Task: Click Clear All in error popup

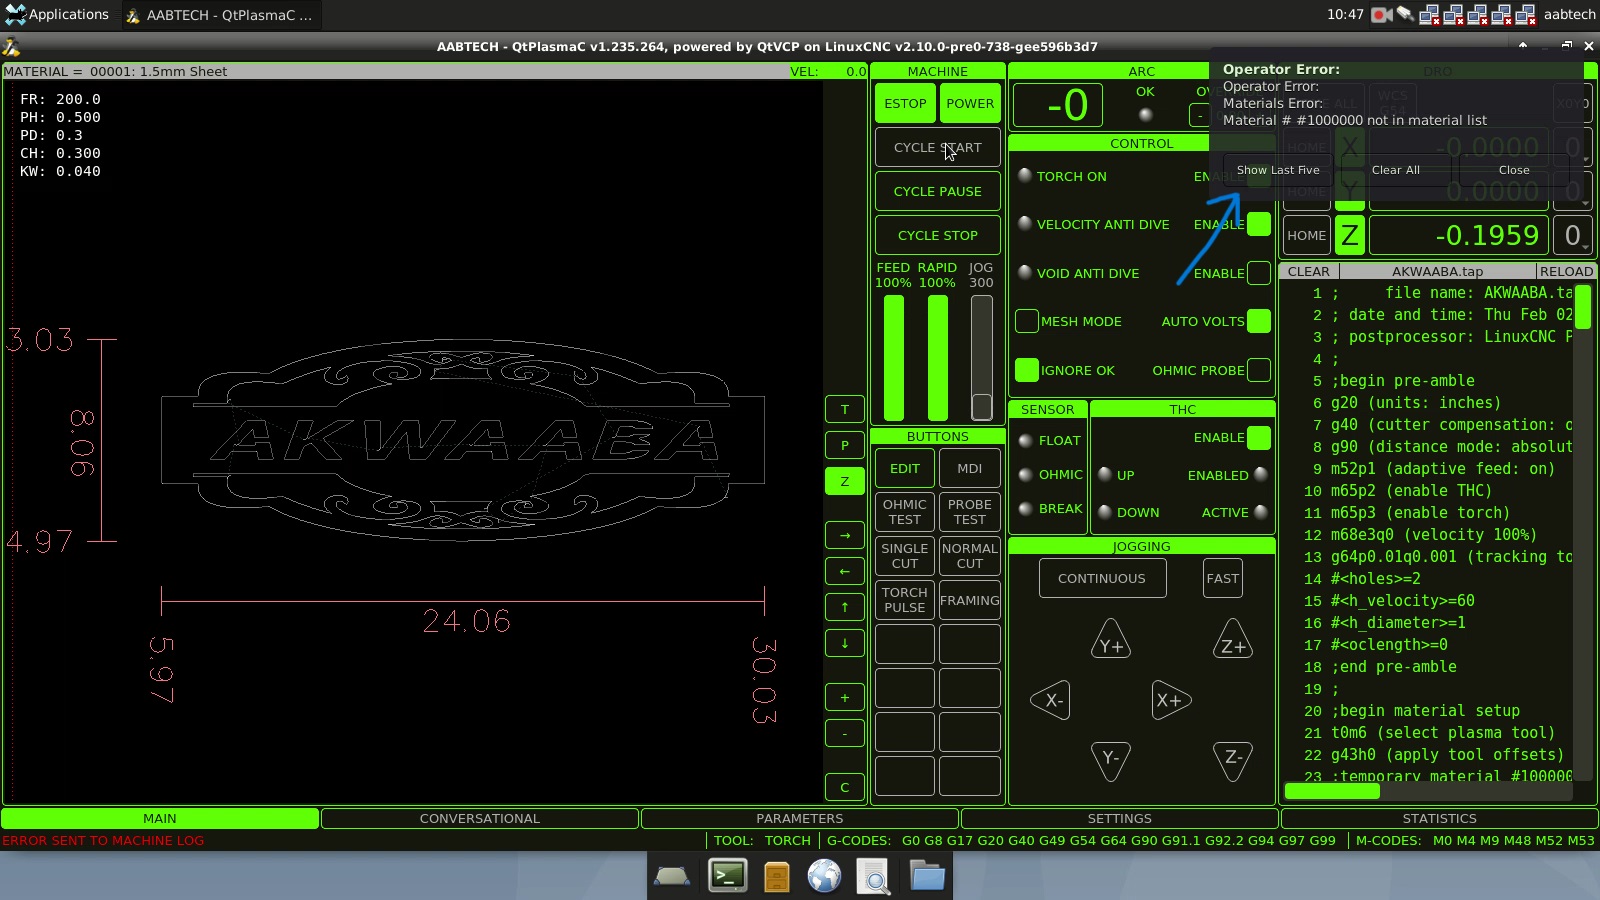Action: click(1395, 170)
